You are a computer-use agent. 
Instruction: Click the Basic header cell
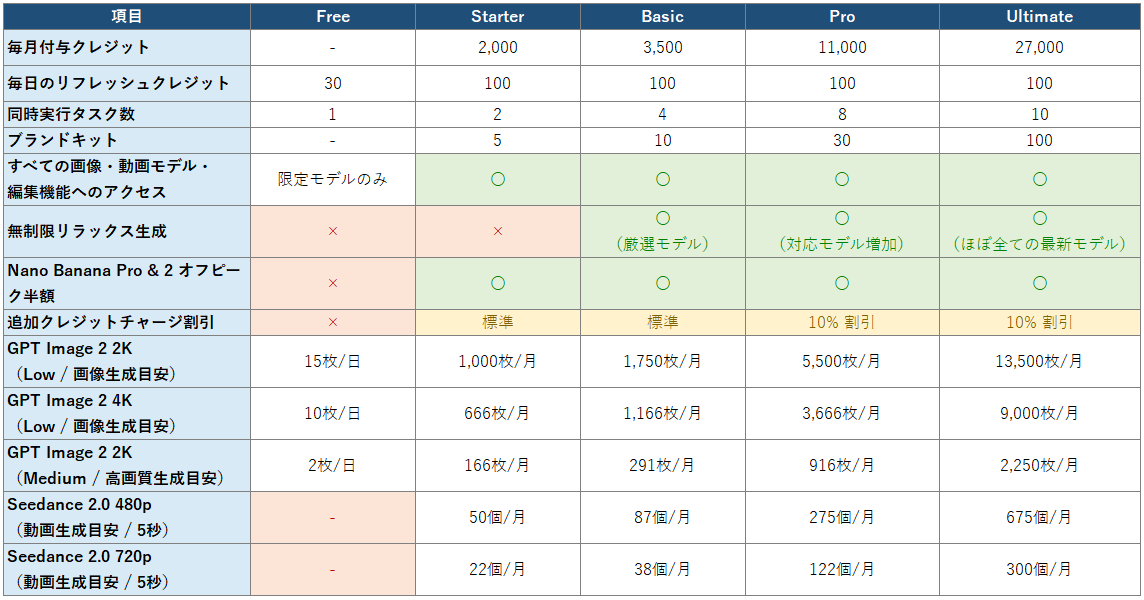click(x=662, y=16)
